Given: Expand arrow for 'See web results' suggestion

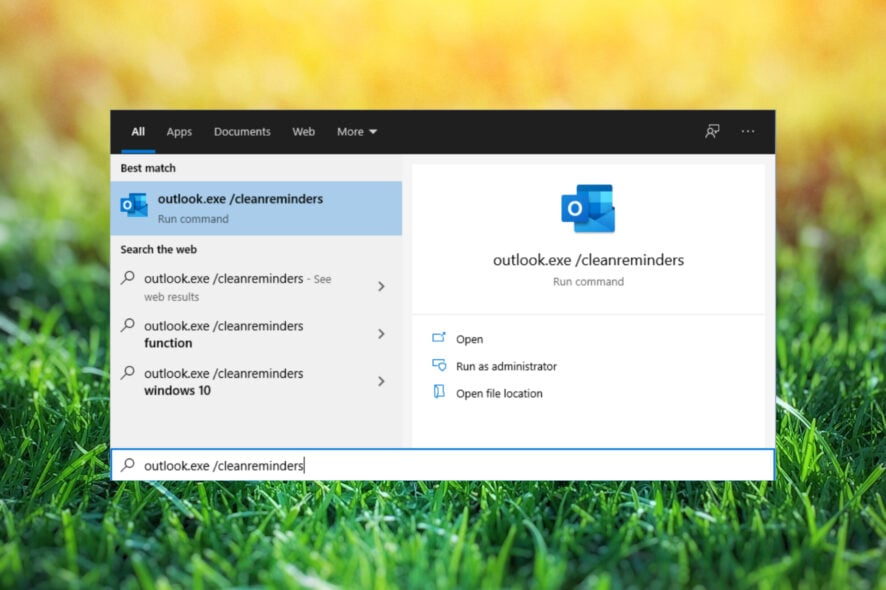Looking at the screenshot, I should (381, 287).
